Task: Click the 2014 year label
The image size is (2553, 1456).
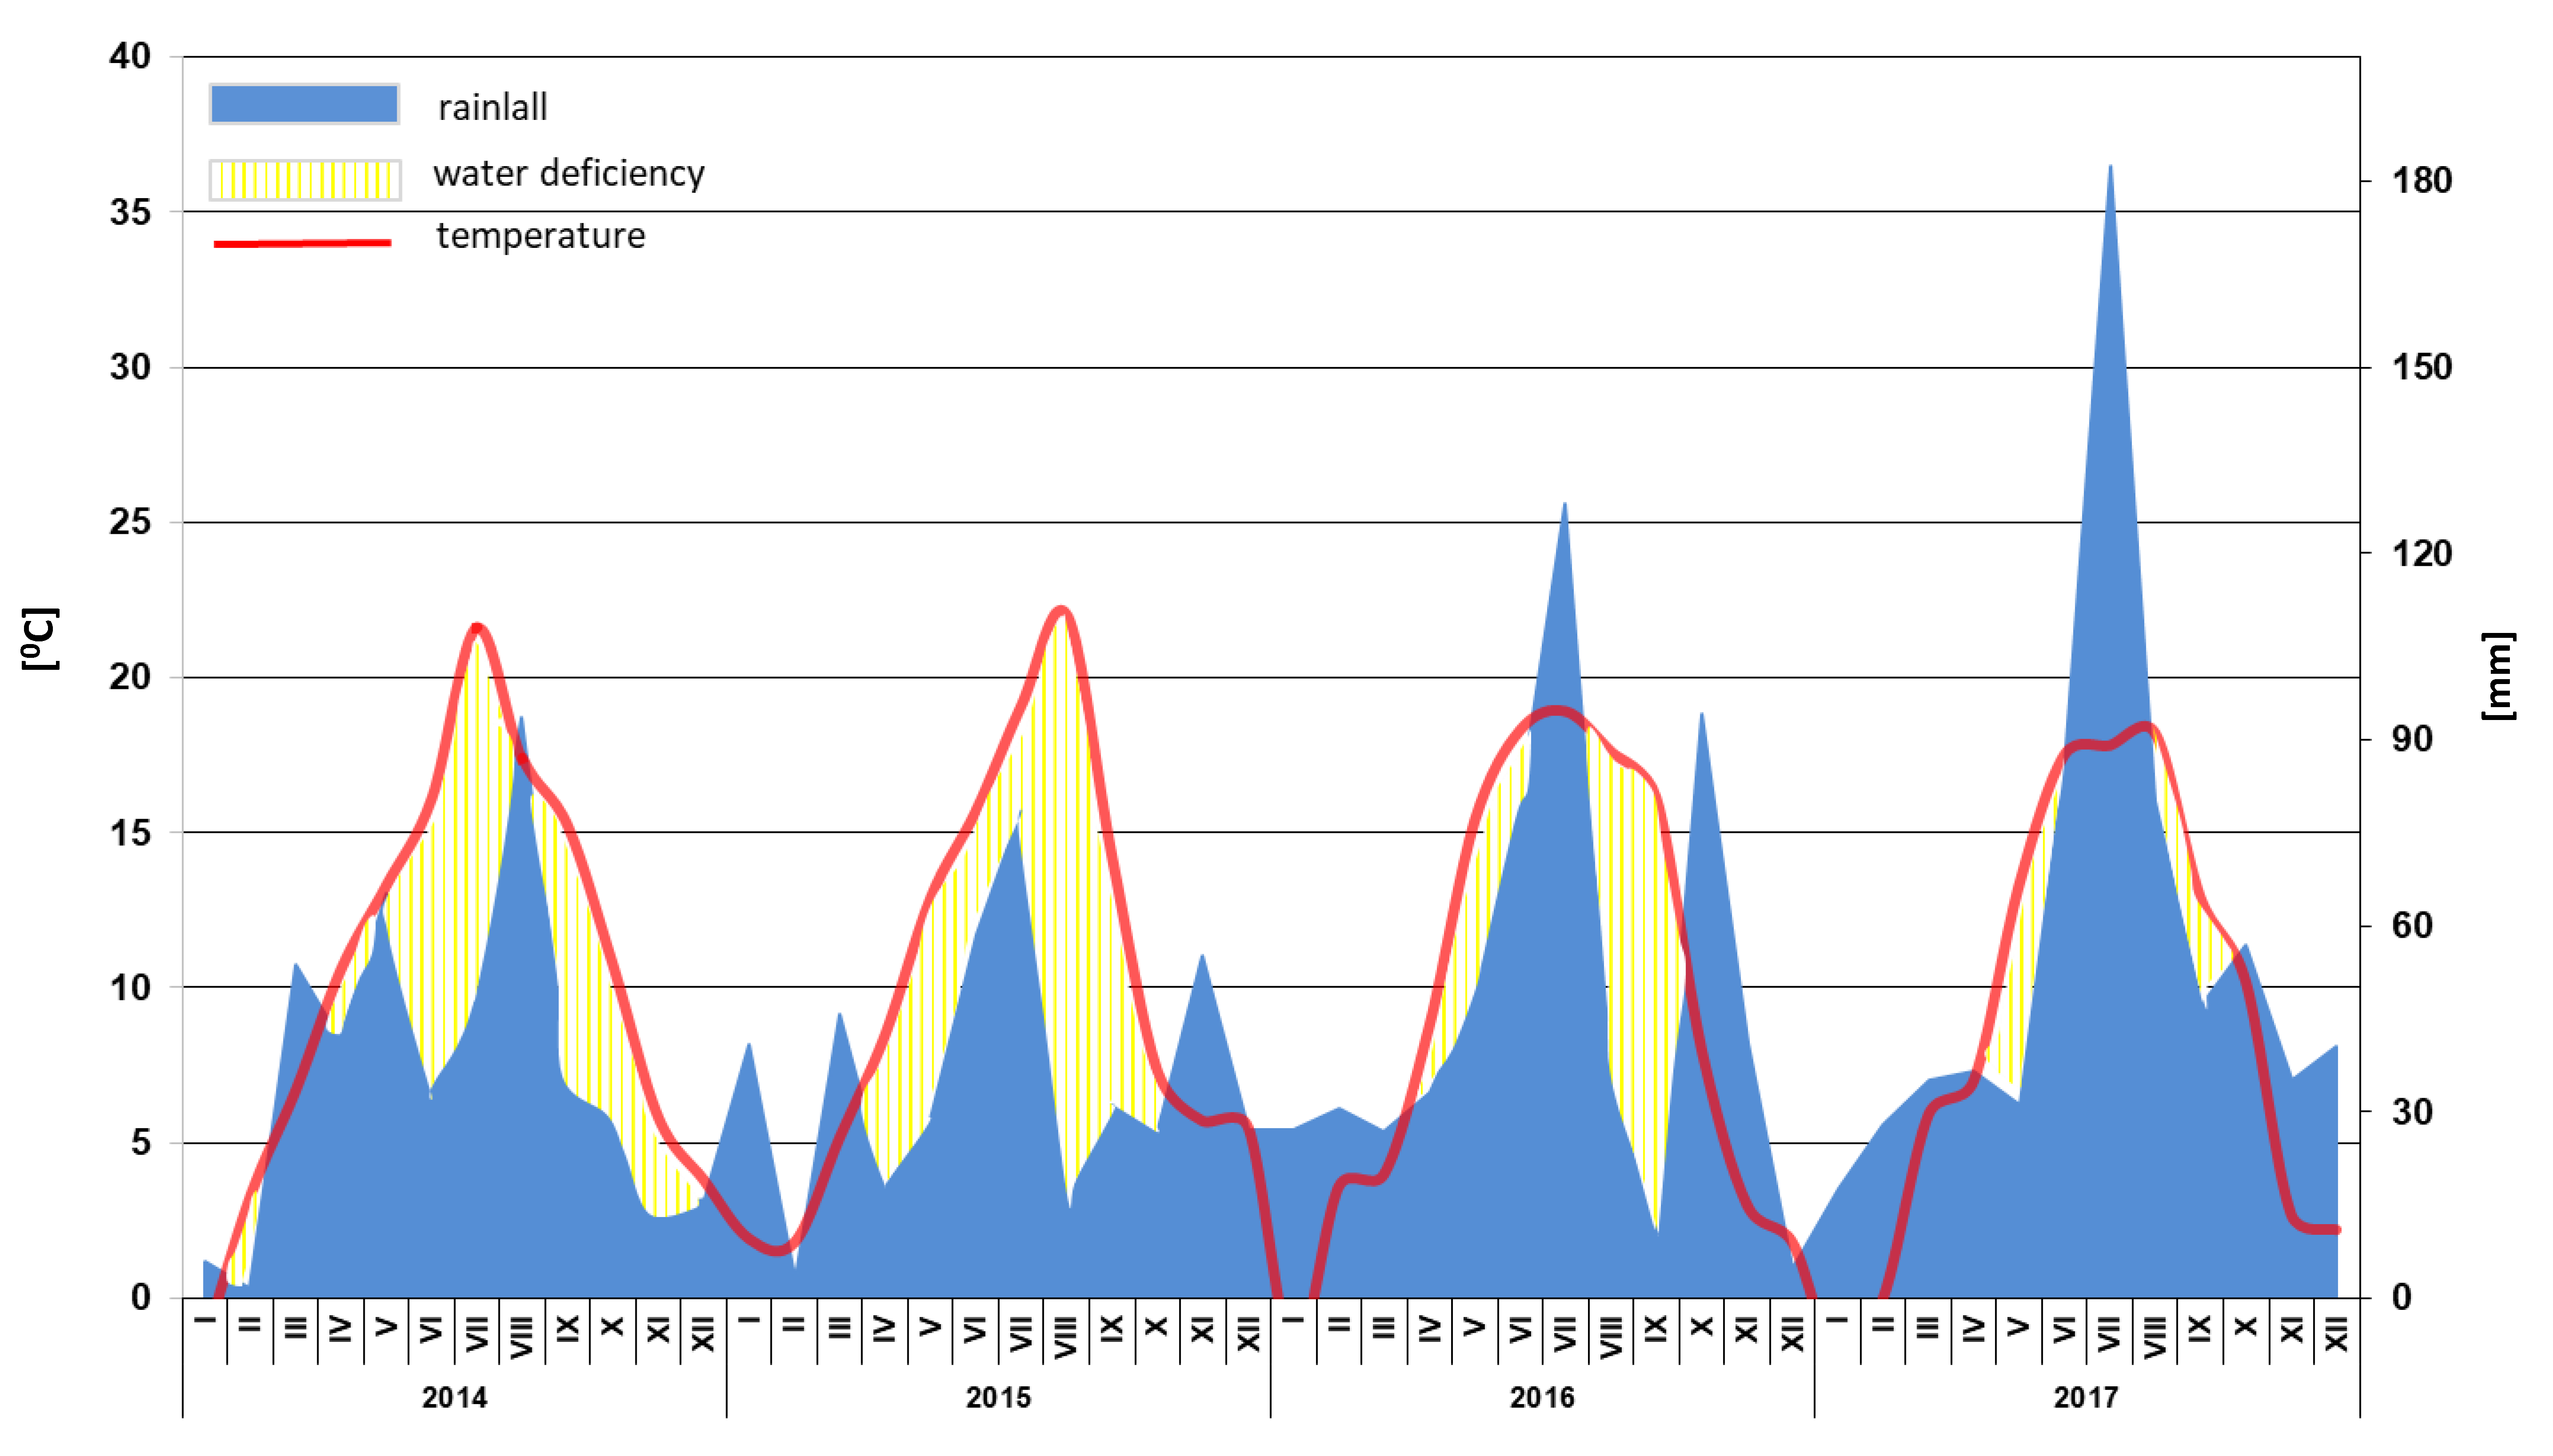Action: click(454, 1397)
